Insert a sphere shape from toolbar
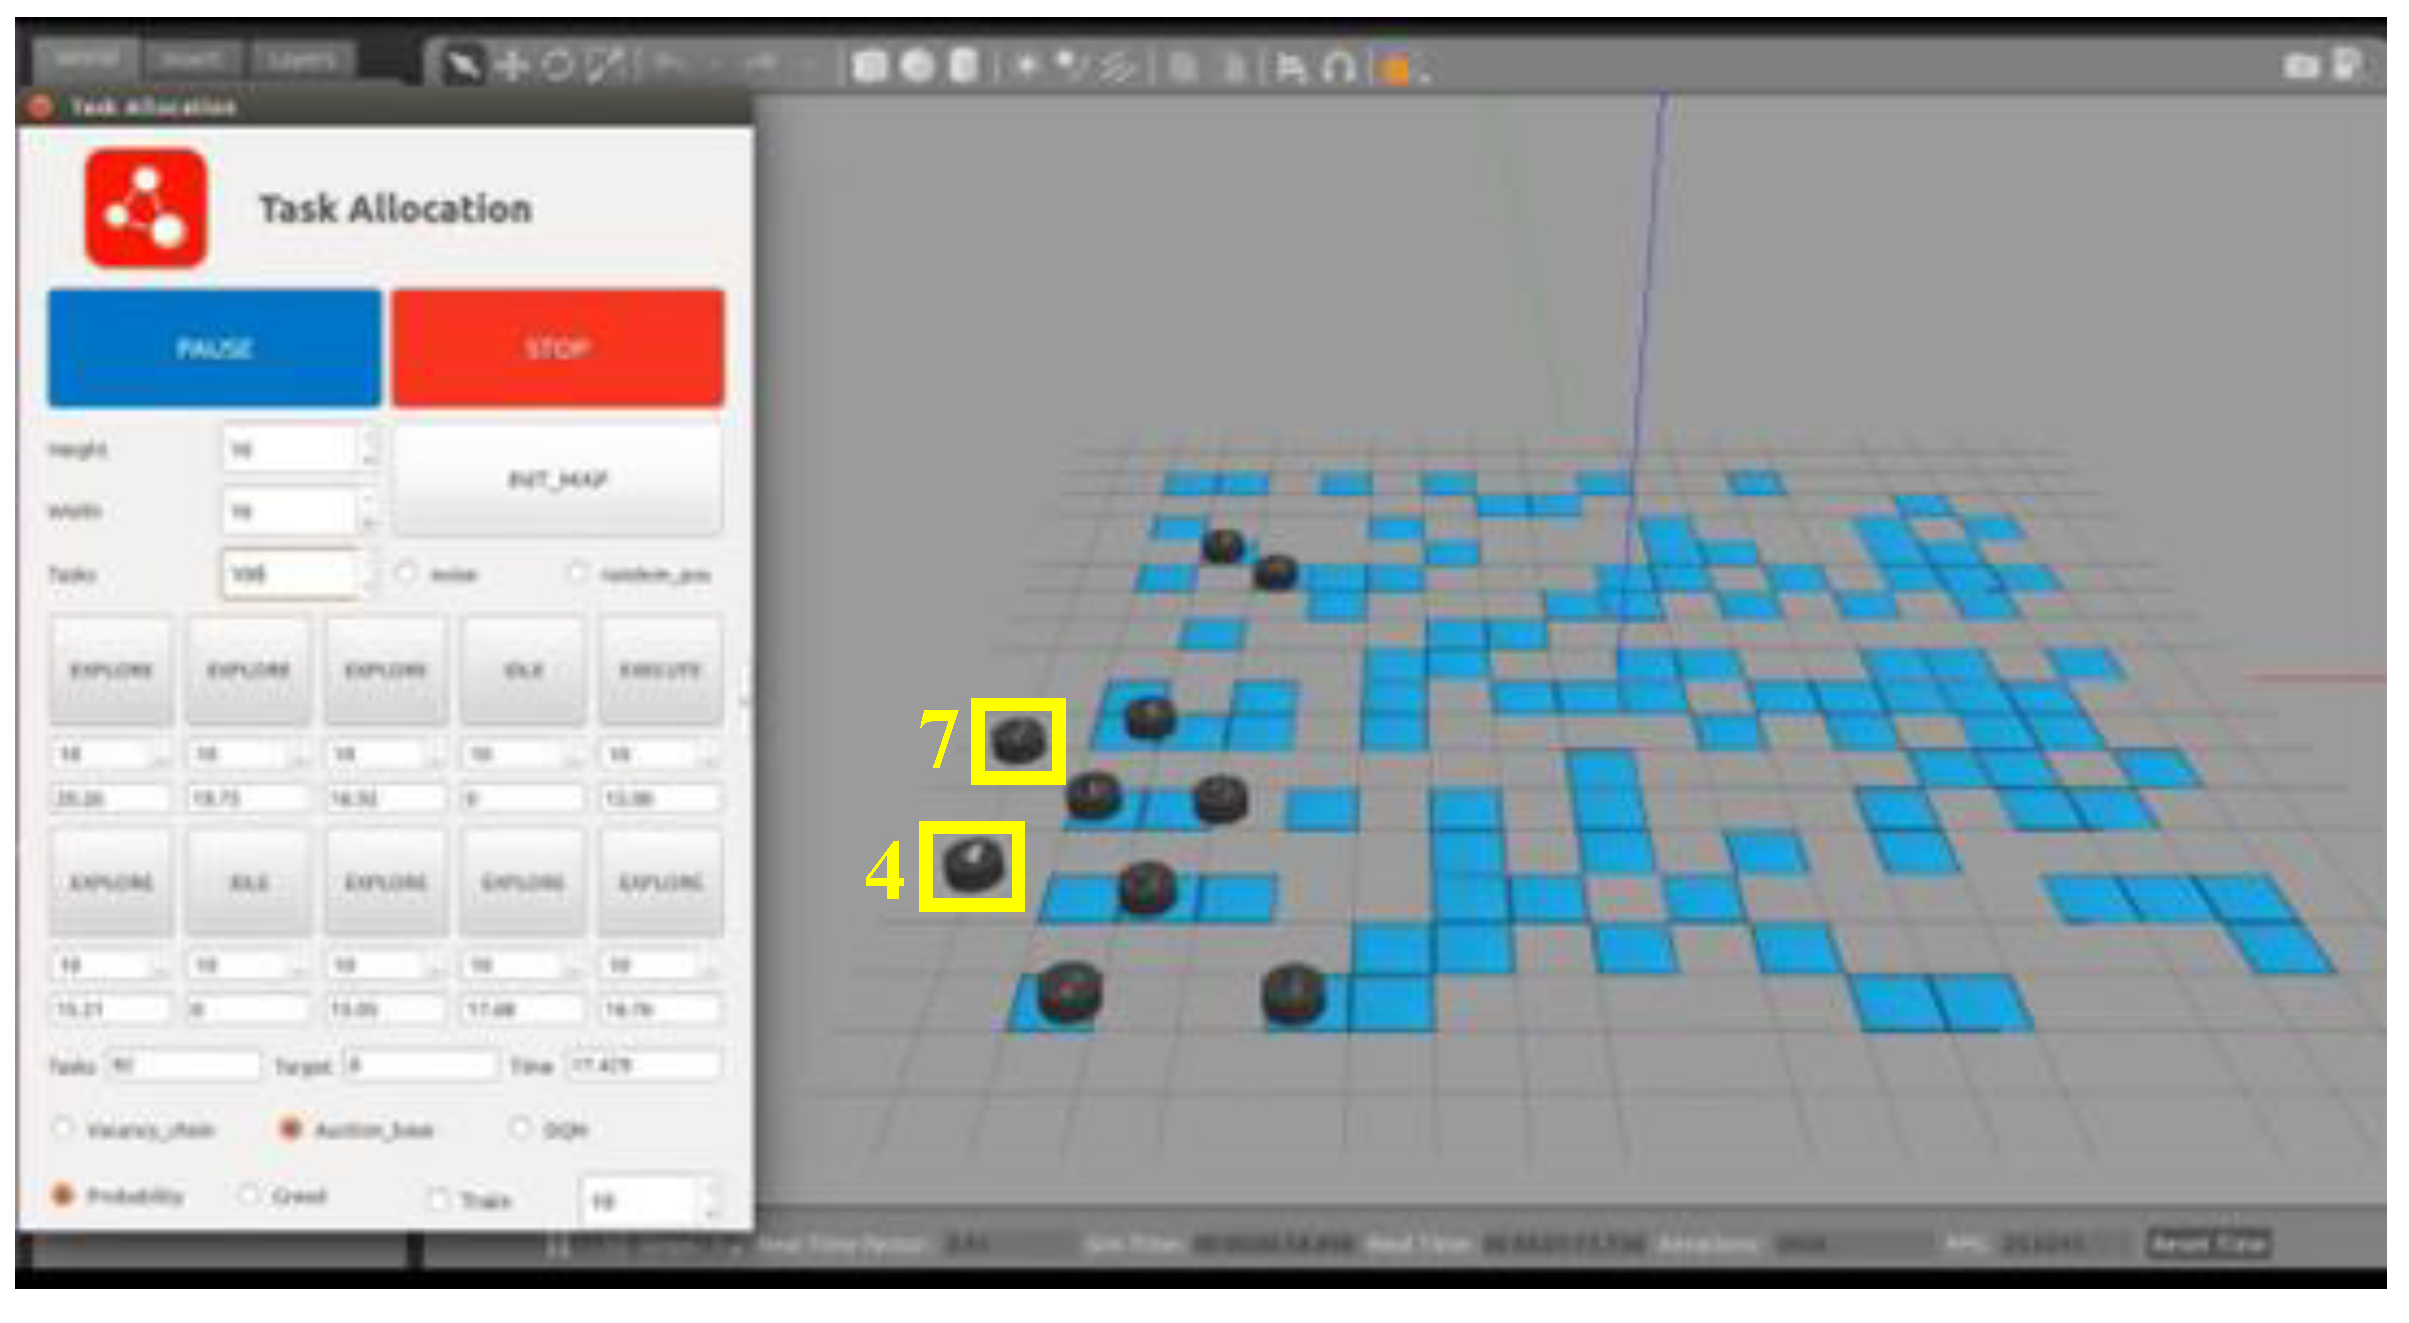 coord(917,67)
